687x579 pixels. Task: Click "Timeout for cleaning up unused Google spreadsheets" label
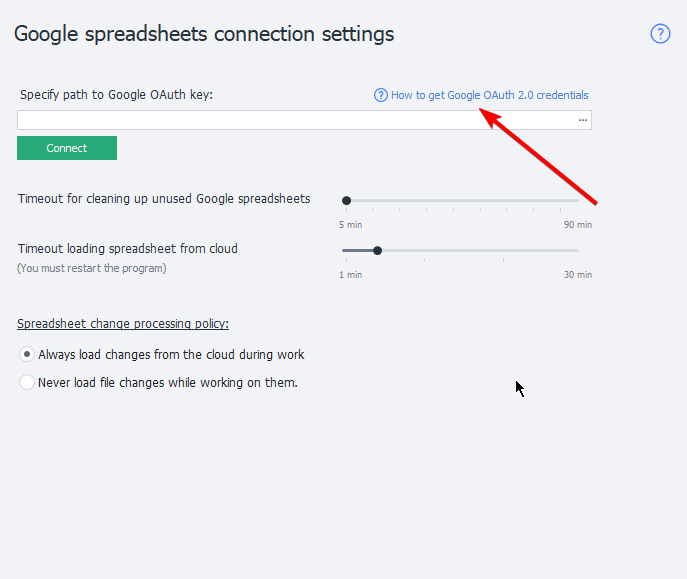[164, 199]
